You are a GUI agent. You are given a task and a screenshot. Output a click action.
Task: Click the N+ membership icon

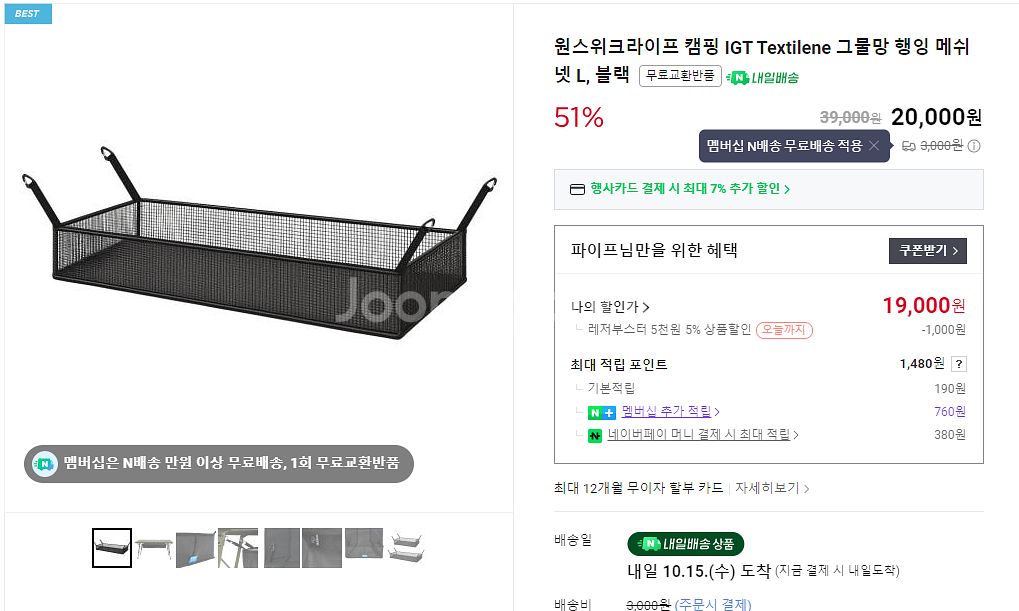pos(601,412)
